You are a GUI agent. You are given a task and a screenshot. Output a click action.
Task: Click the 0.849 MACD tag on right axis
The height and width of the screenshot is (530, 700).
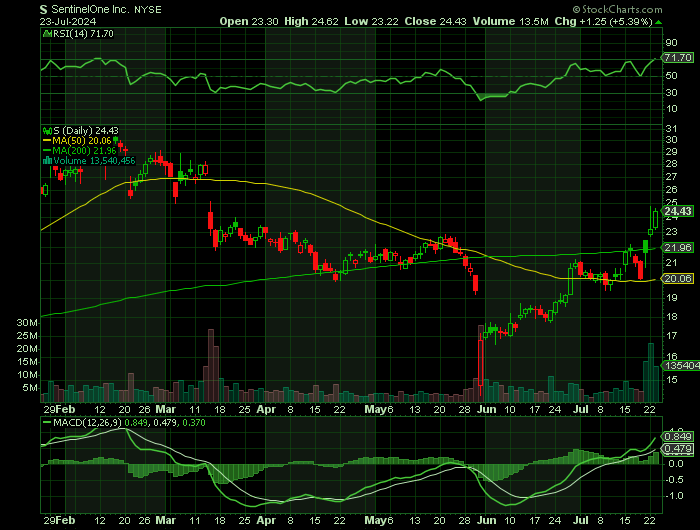[x=678, y=437]
